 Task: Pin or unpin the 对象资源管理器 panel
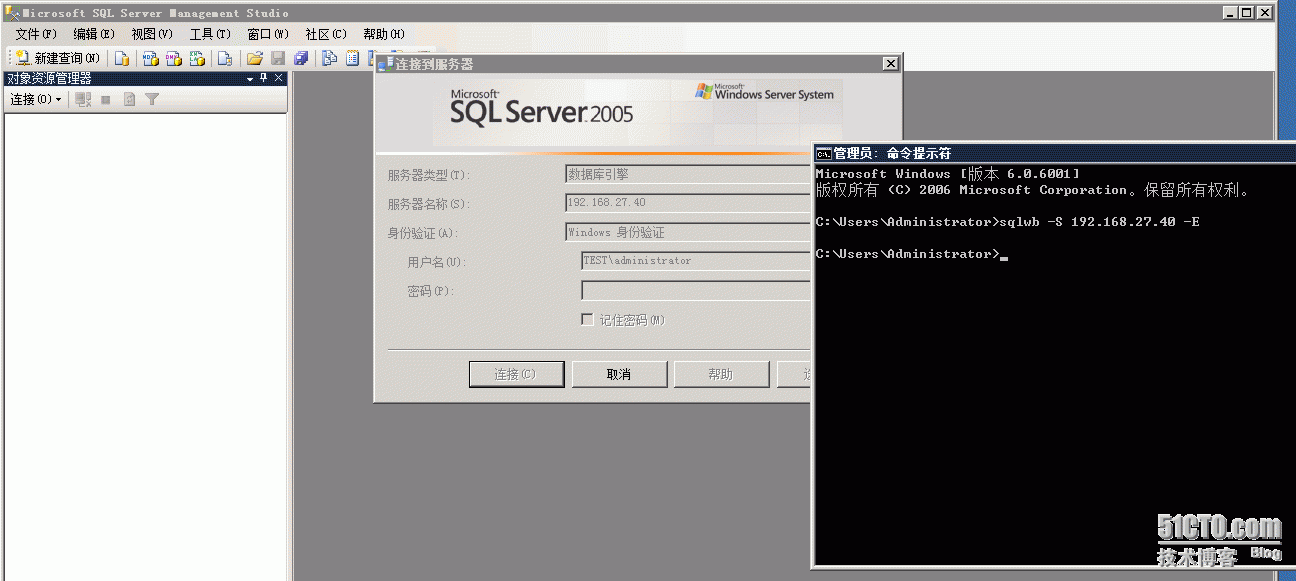(264, 78)
